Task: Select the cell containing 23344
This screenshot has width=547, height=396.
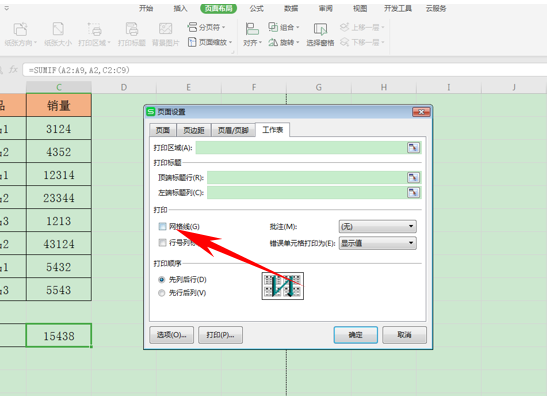Action: coord(59,198)
